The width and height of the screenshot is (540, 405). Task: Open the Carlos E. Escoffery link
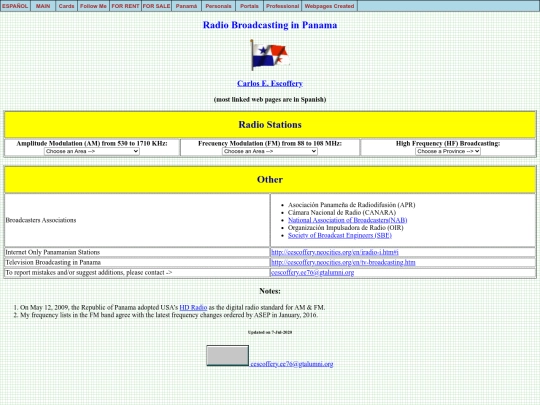pos(270,83)
